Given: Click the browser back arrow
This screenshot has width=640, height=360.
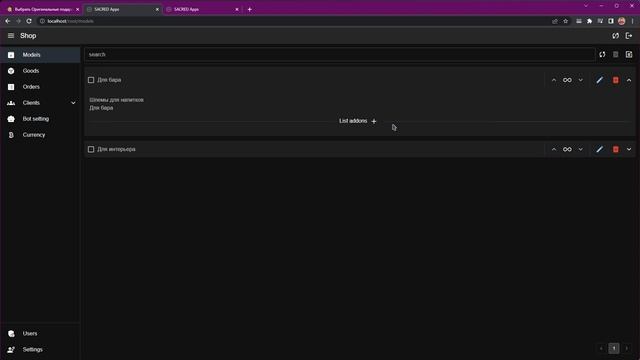Looking at the screenshot, I should 8,21.
